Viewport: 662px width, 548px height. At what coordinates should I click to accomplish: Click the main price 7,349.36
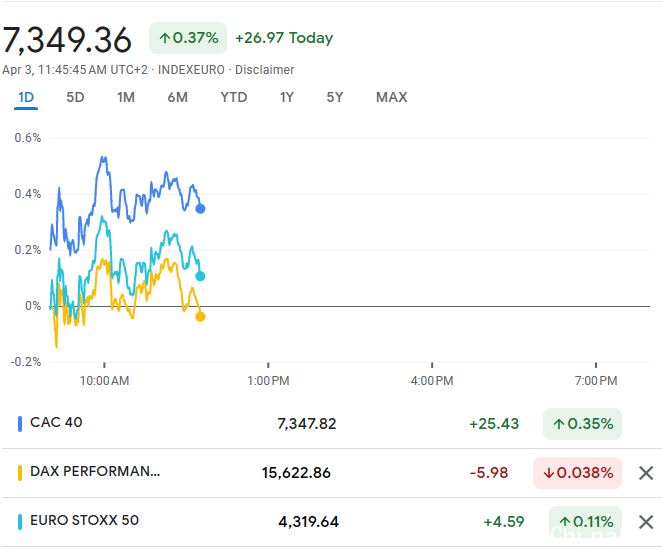click(x=67, y=40)
